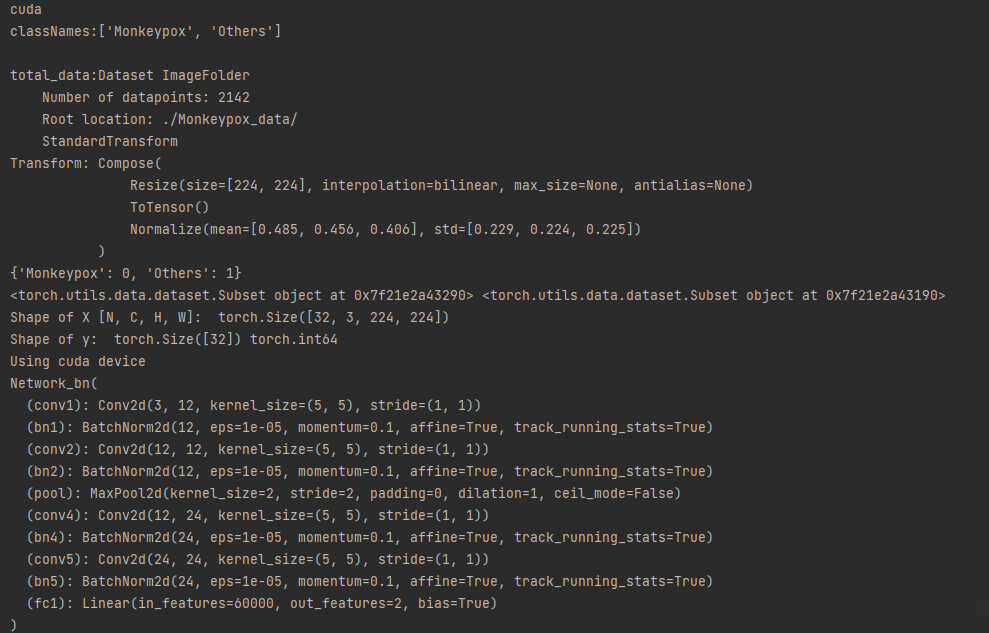Viewport: 989px width, 633px height.
Task: Click the 'cuda' text on the first line
Action: (26, 10)
